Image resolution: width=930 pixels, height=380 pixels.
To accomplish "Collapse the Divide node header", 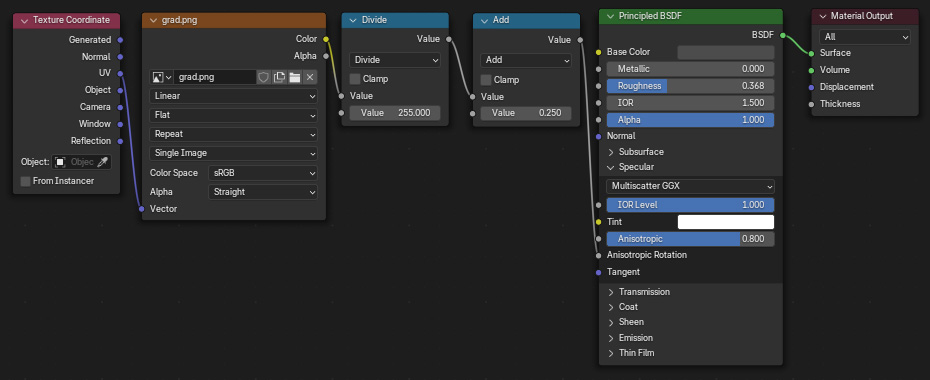I will tap(353, 20).
